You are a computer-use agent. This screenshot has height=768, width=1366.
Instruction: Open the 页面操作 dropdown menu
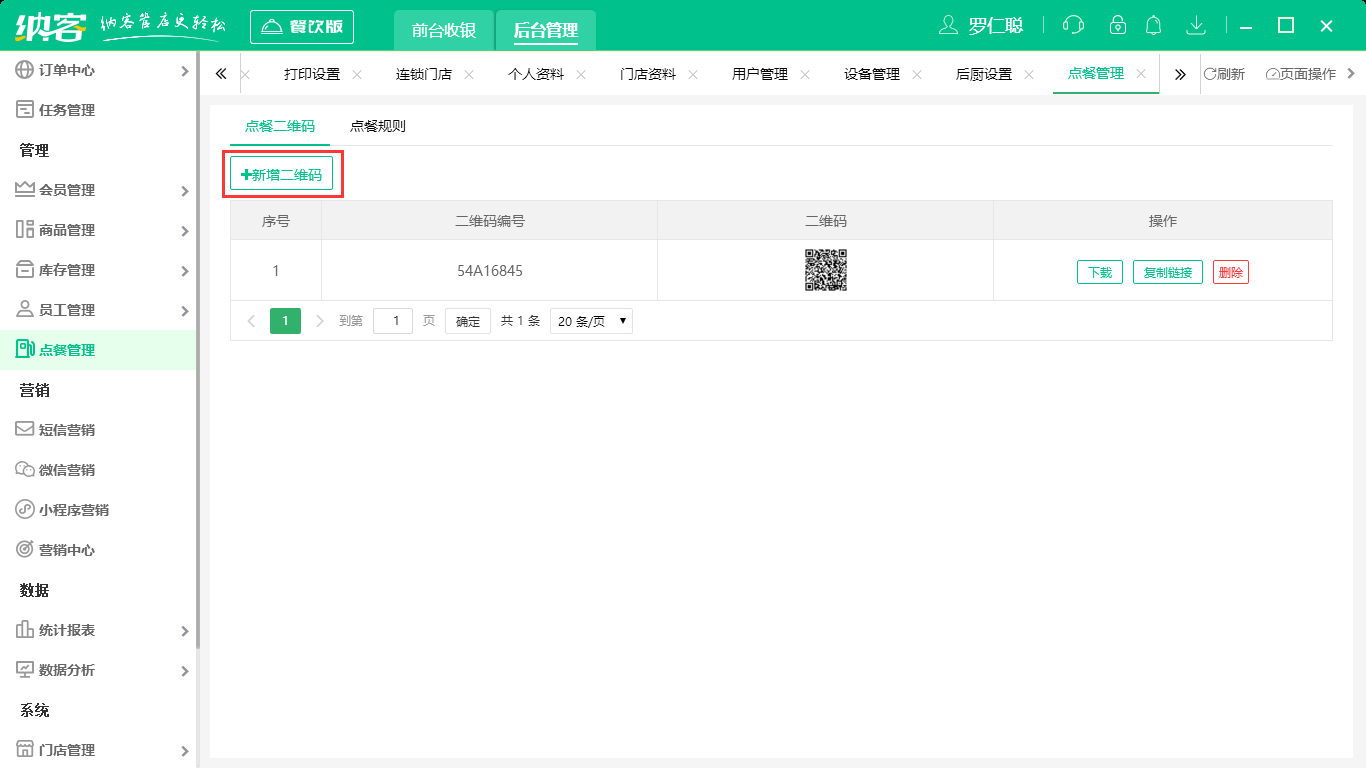pyautogui.click(x=1301, y=74)
